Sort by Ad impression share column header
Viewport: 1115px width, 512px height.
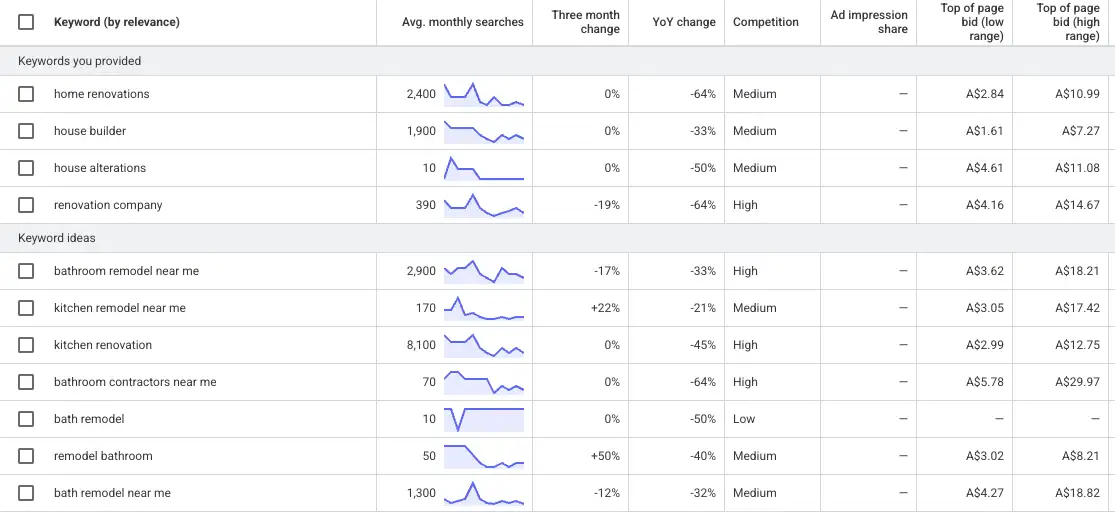point(869,22)
